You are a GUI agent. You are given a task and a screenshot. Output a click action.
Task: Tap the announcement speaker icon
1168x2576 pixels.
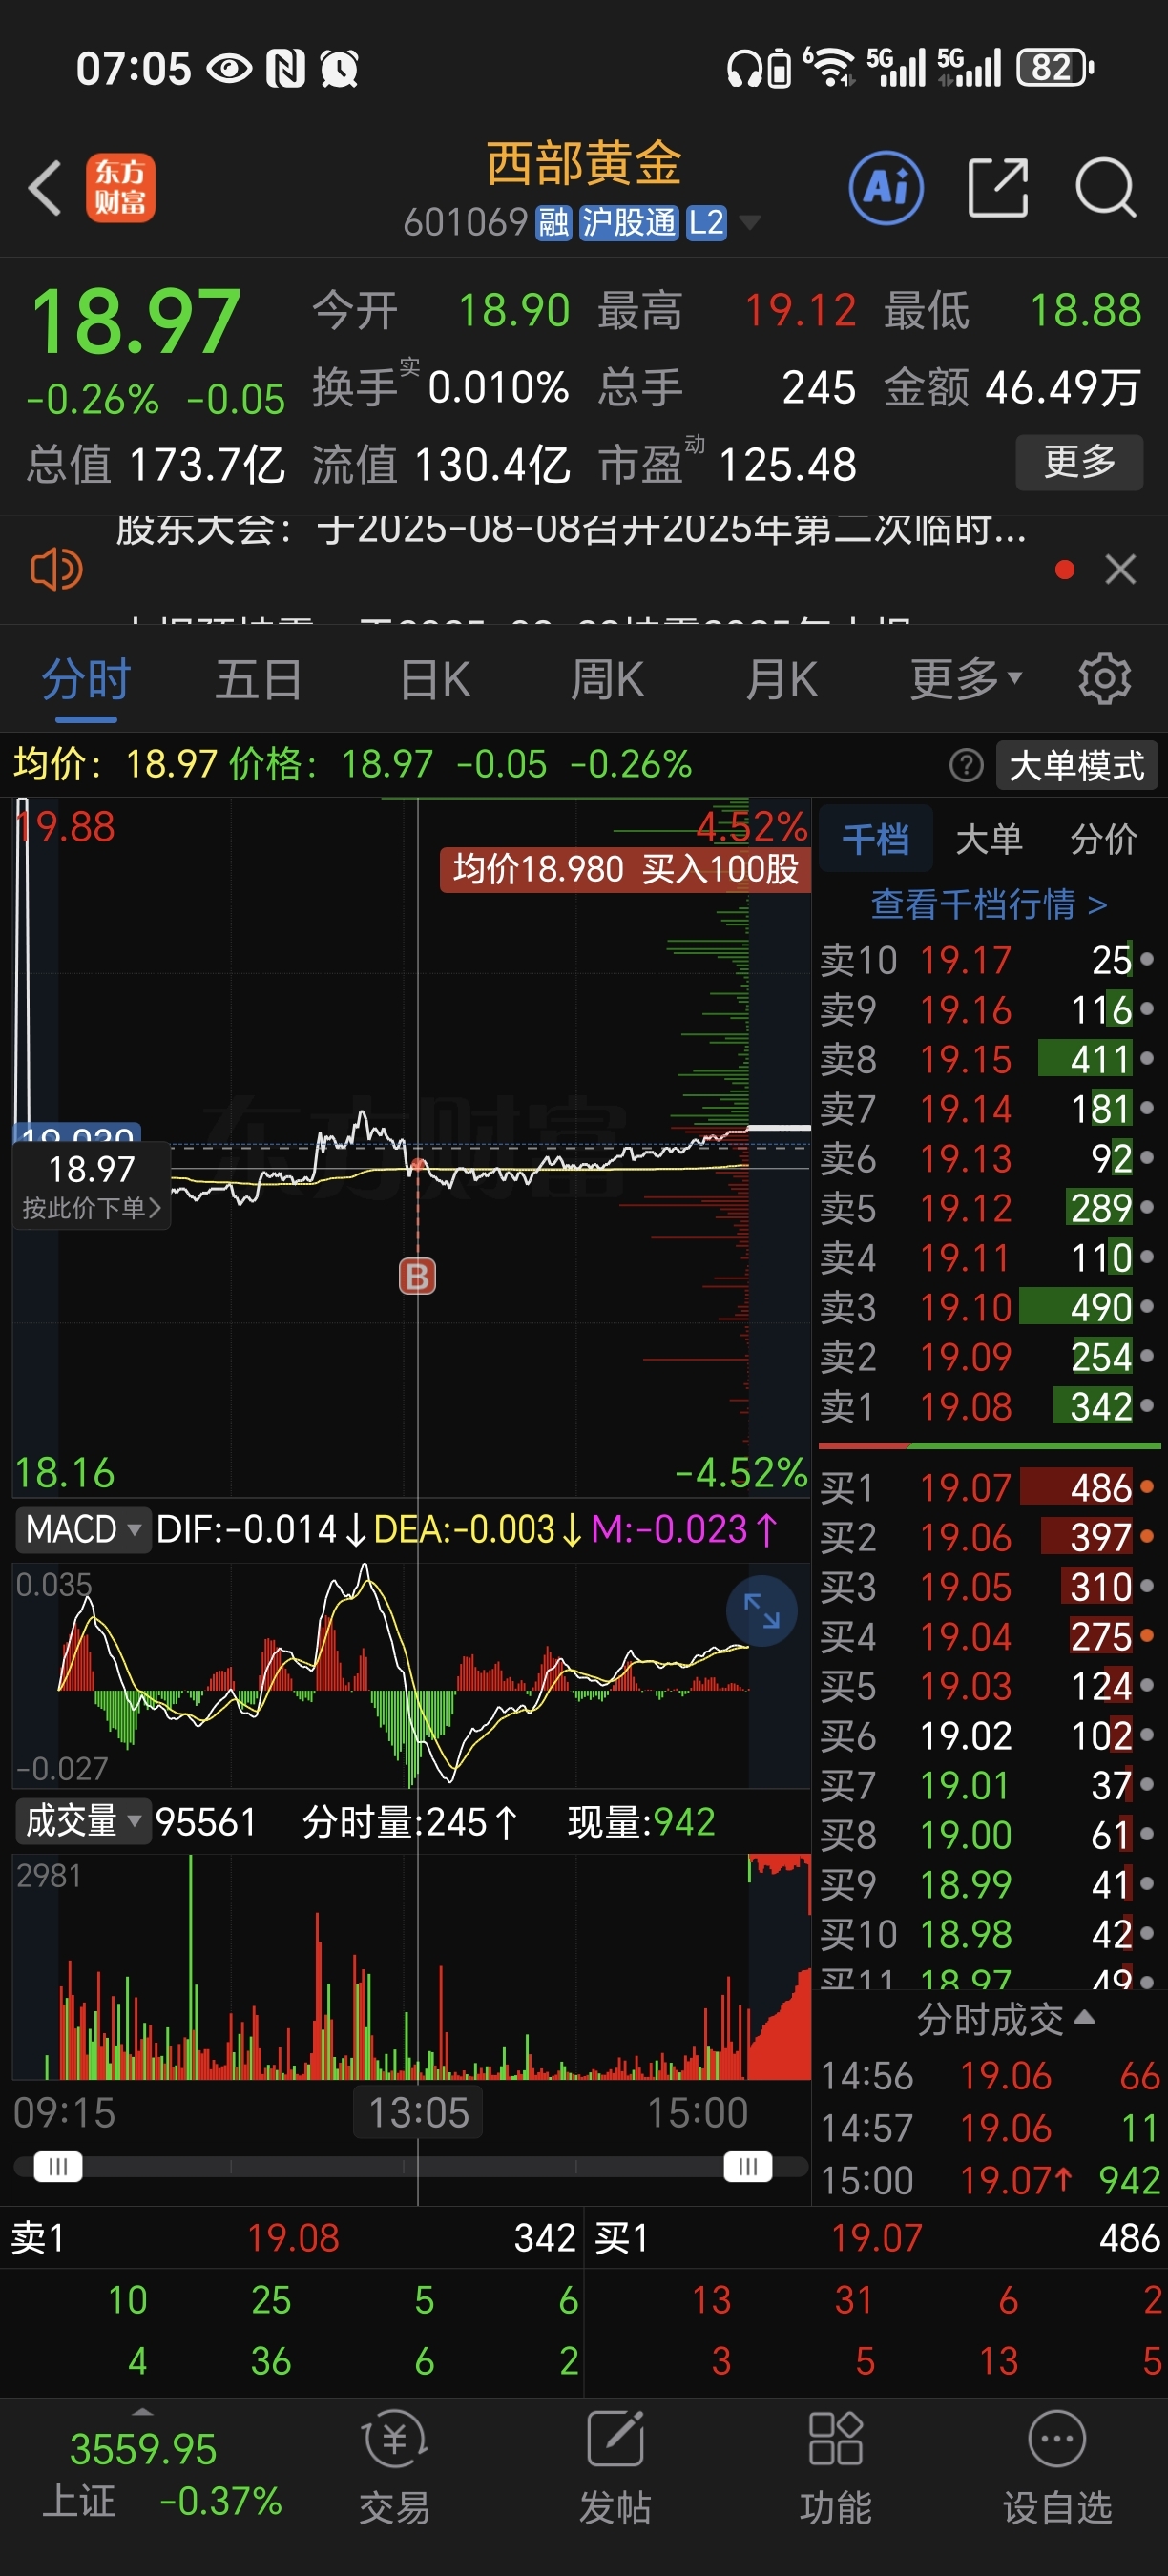click(57, 570)
